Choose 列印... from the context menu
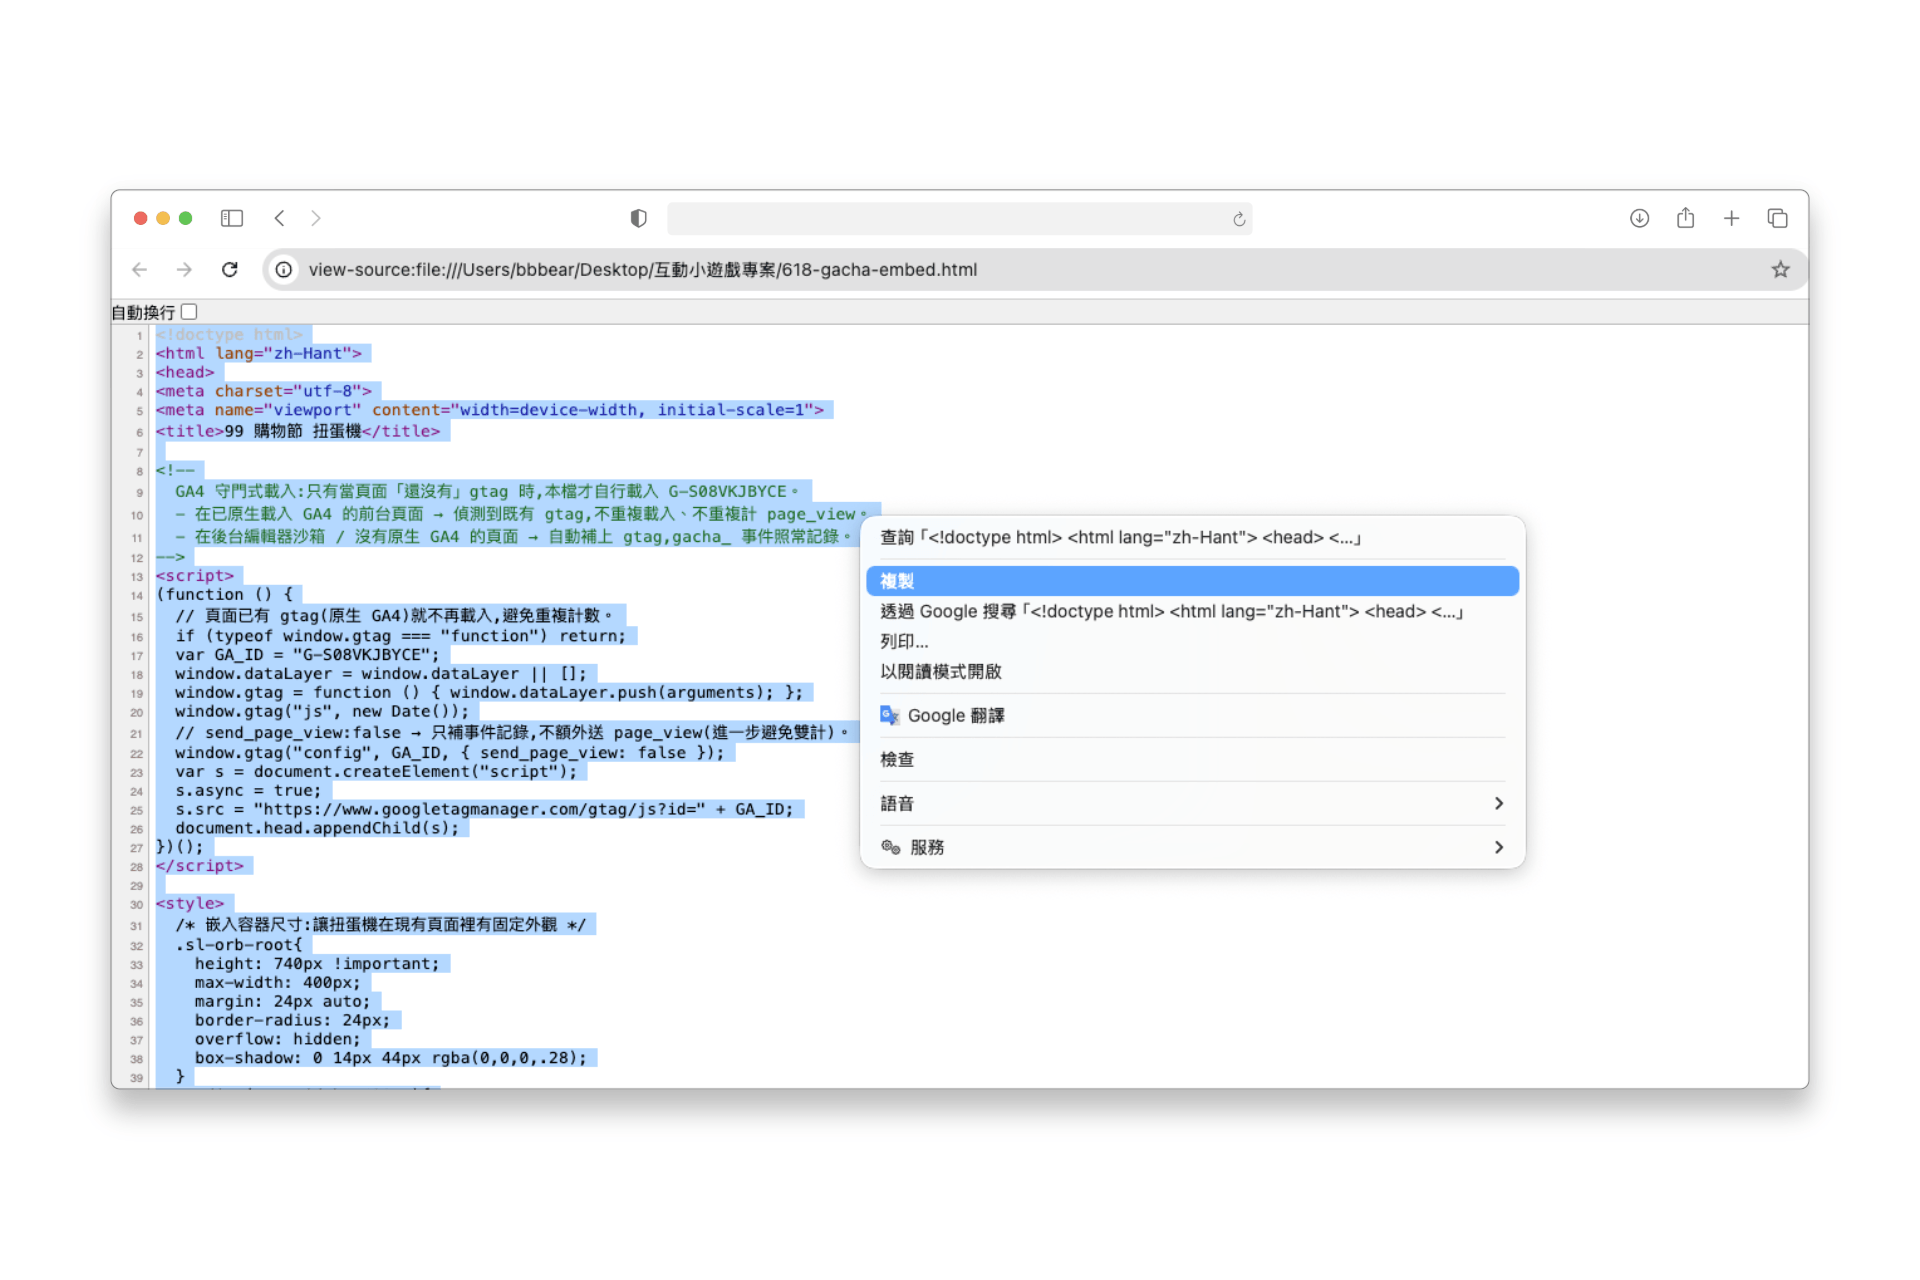This screenshot has width=1920, height=1280. (1192, 641)
